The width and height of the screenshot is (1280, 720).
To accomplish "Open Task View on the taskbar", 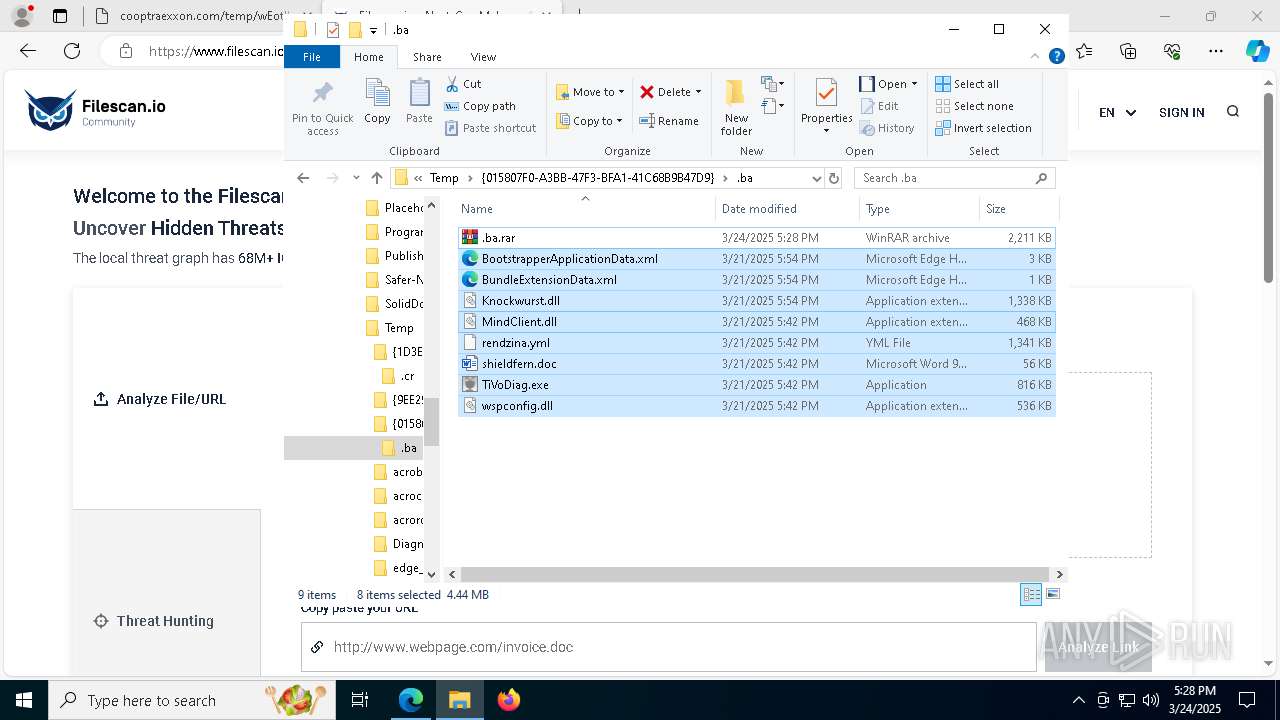I will (360, 700).
